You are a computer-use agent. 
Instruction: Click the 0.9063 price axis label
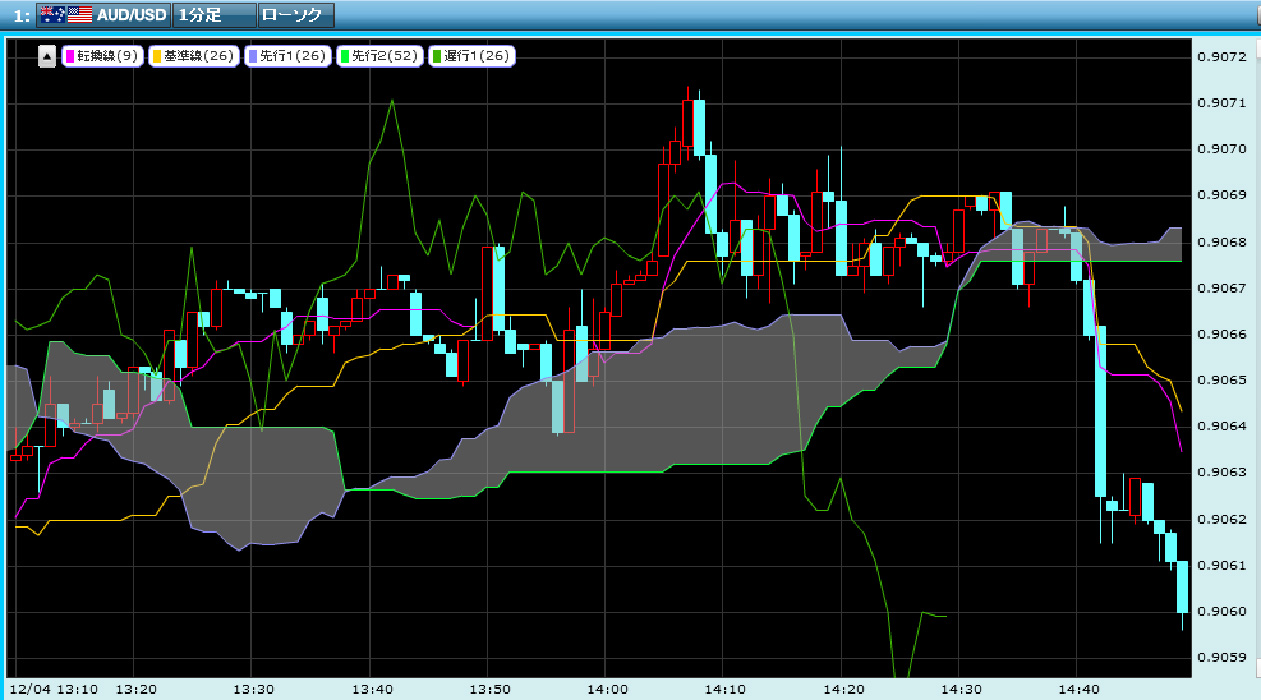pyautogui.click(x=1222, y=473)
